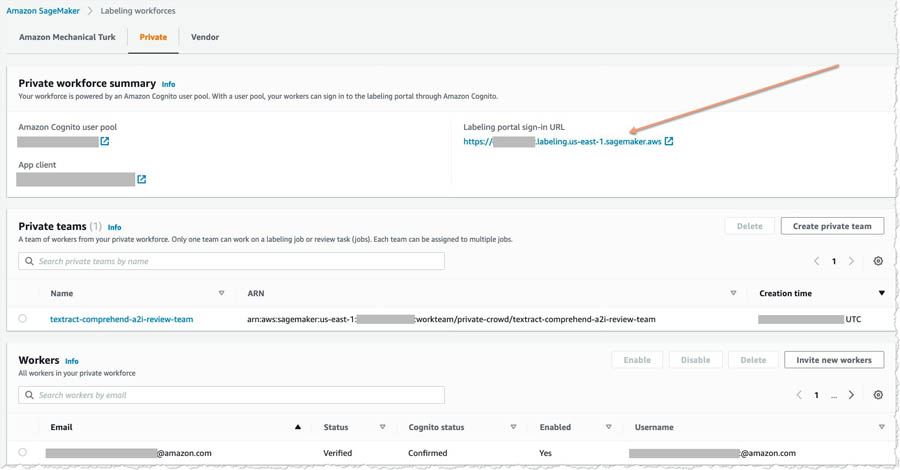Sort private teams by Name column arrow
This screenshot has height=470, width=900.
coord(222,293)
